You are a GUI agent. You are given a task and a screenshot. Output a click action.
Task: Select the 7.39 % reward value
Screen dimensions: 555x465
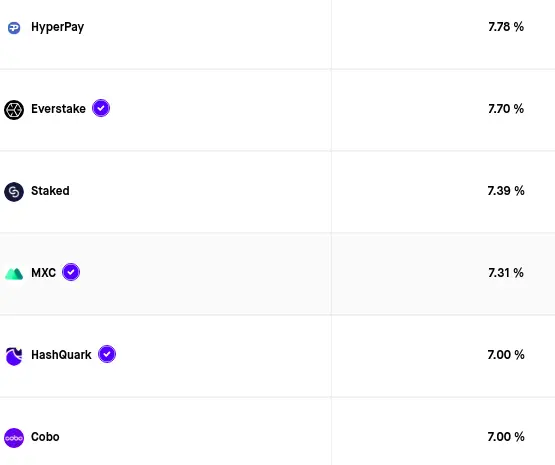coord(506,191)
